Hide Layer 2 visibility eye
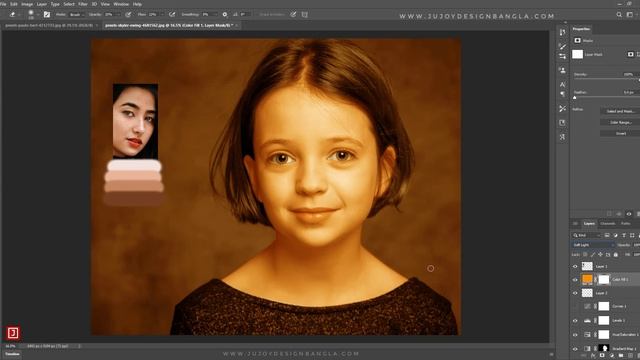Image resolution: width=640 pixels, height=360 pixels. point(575,293)
